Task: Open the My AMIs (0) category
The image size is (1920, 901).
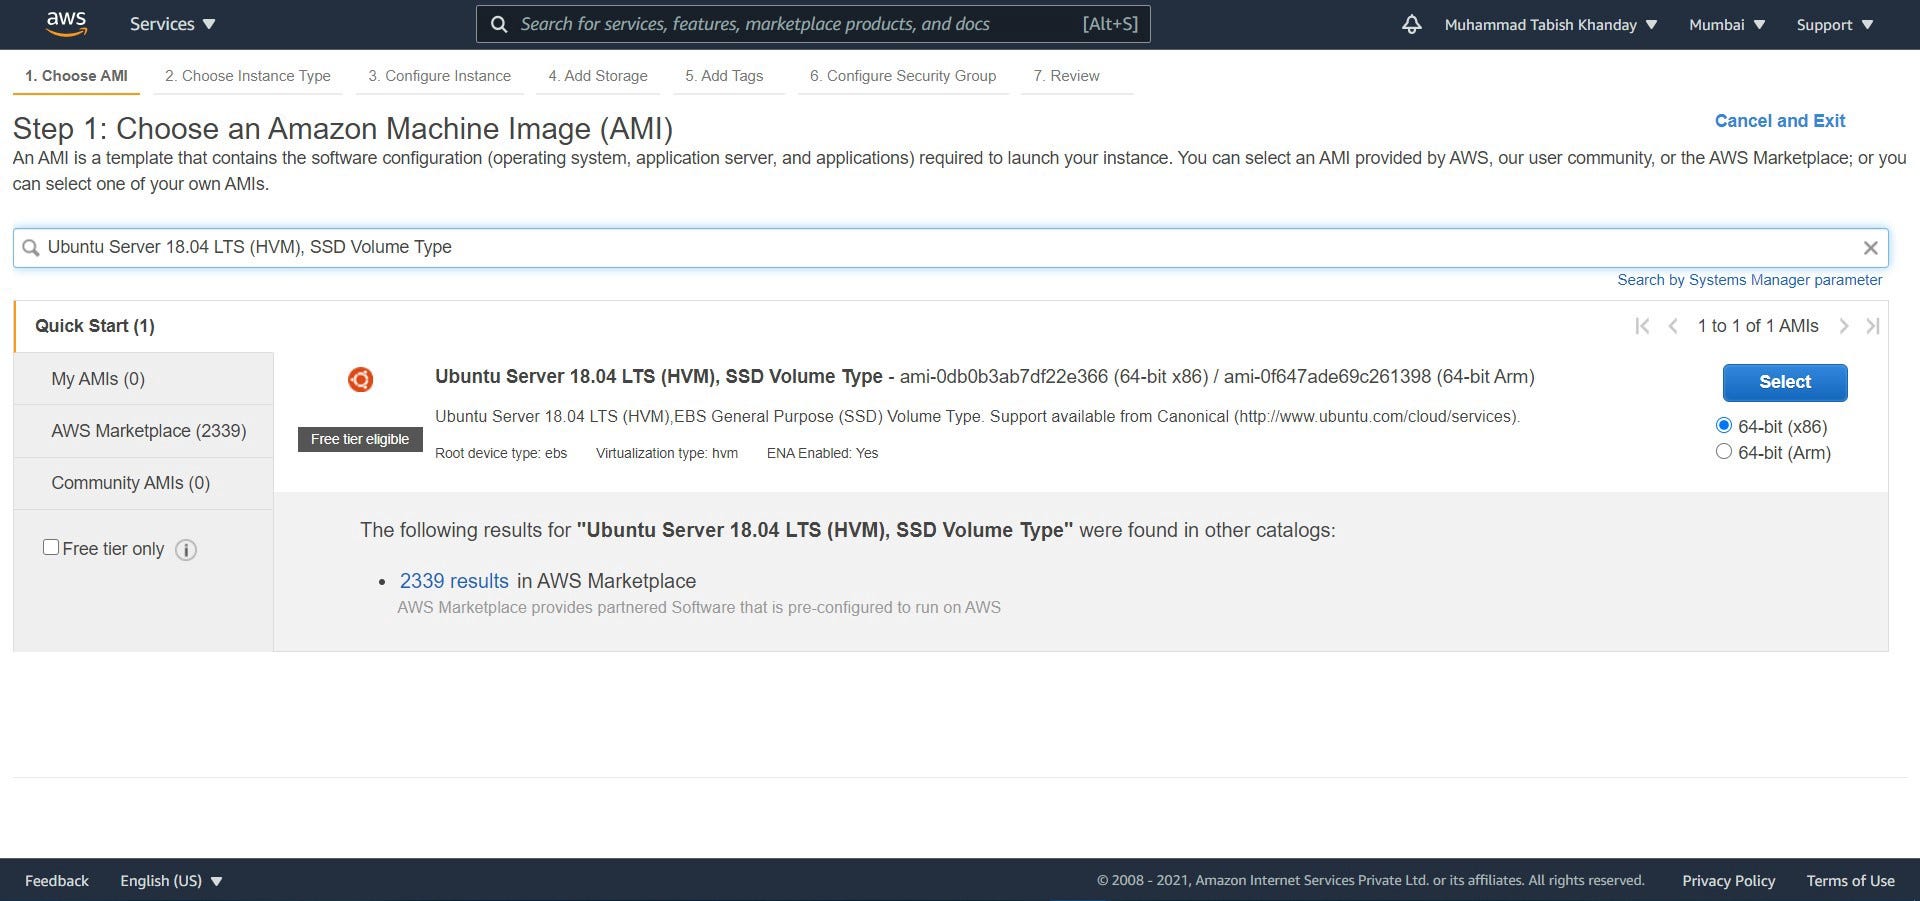Action: (x=144, y=379)
